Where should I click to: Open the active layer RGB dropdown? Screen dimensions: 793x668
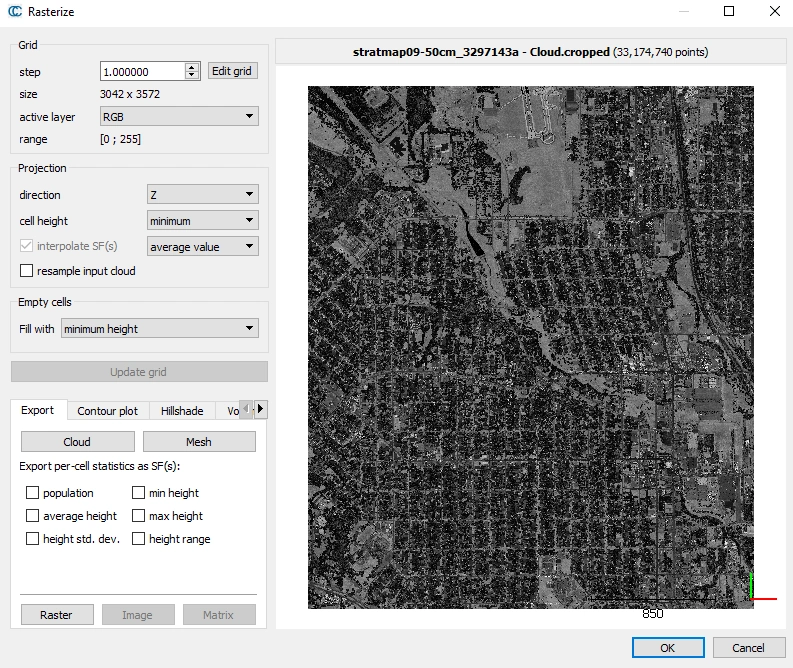[x=179, y=117]
